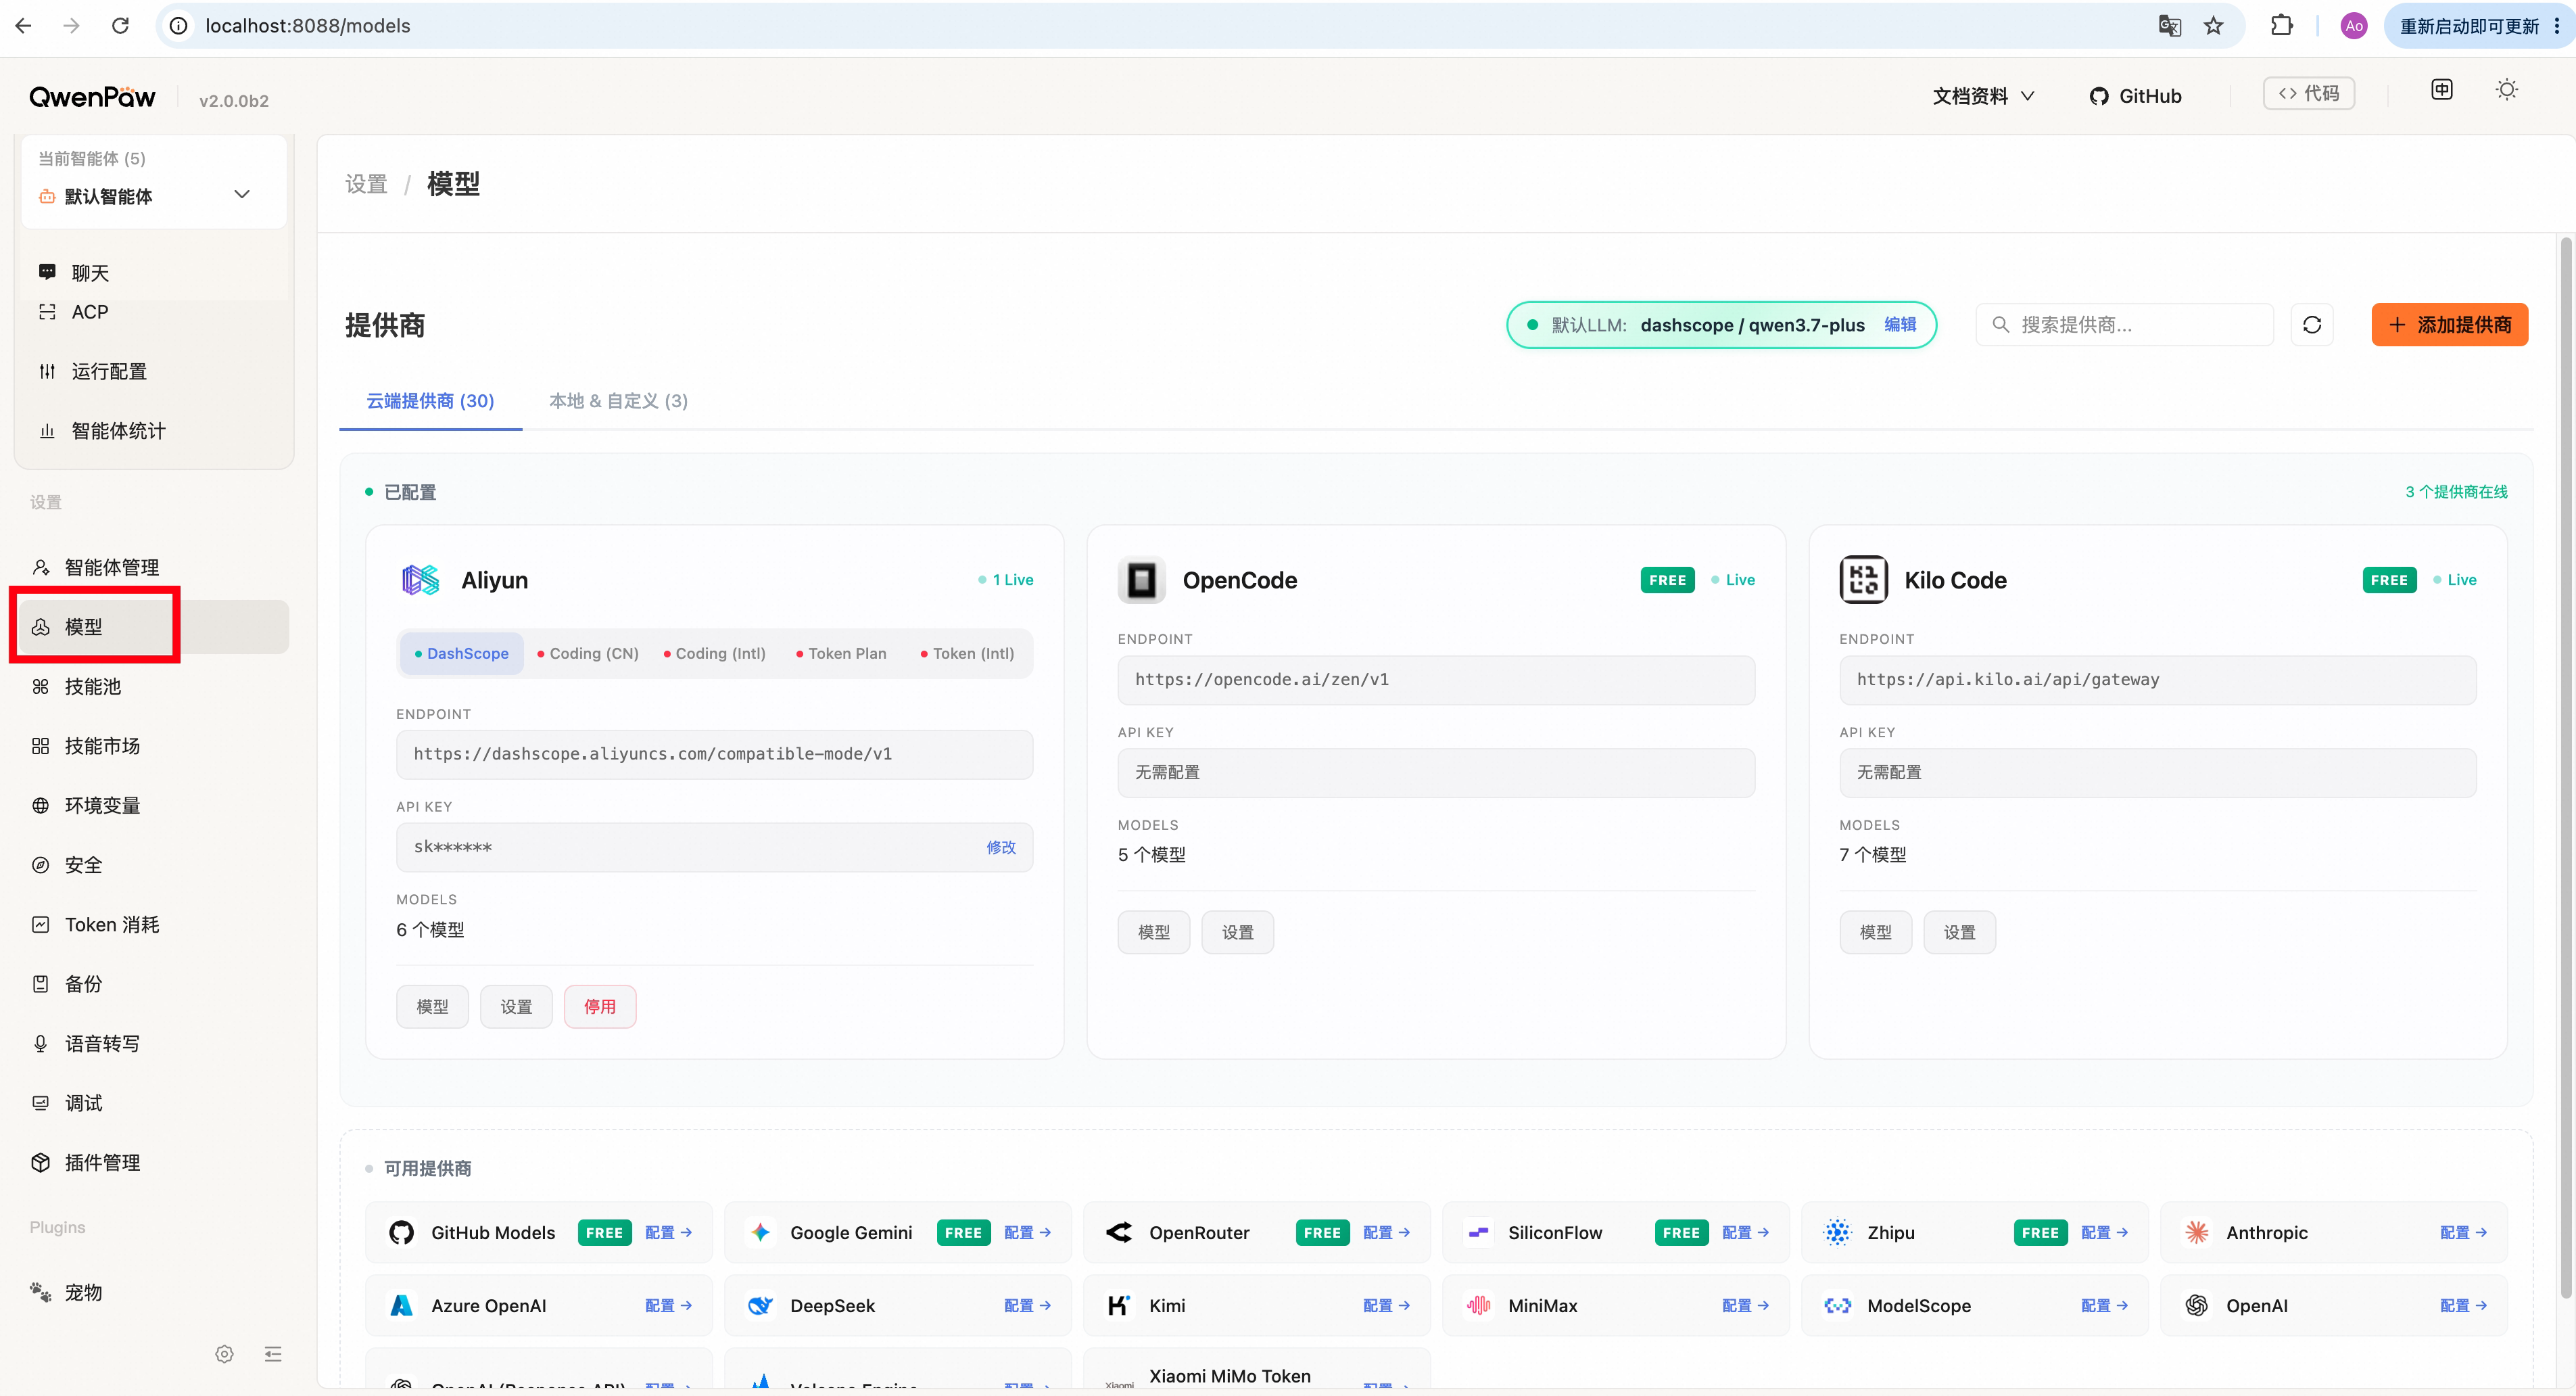The image size is (2576, 1396).
Task: Click the red 停用 button for Aliyun
Action: (x=600, y=1007)
